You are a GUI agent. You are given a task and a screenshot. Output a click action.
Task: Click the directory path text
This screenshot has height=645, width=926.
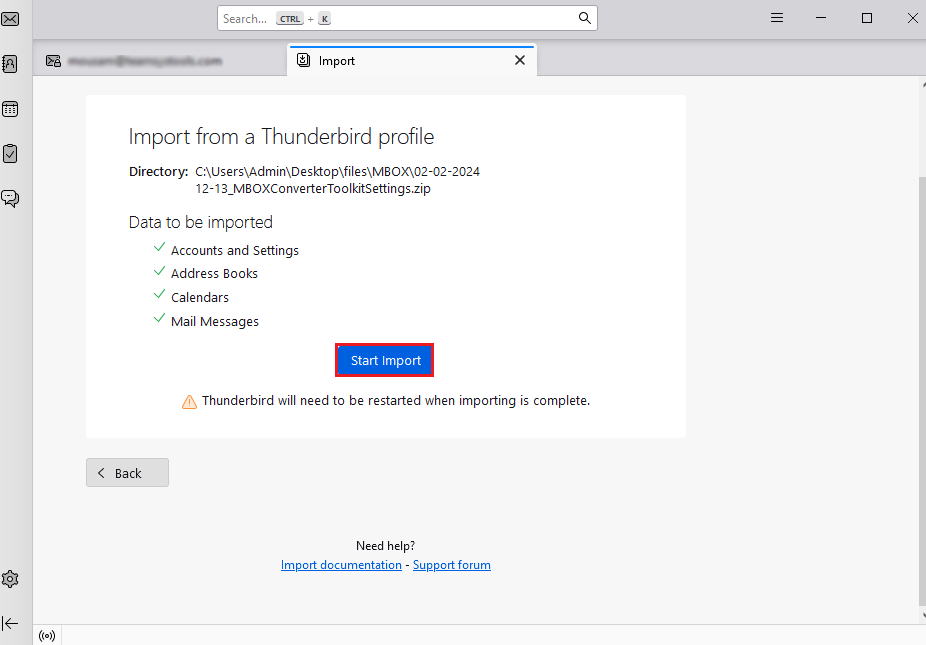[337, 180]
